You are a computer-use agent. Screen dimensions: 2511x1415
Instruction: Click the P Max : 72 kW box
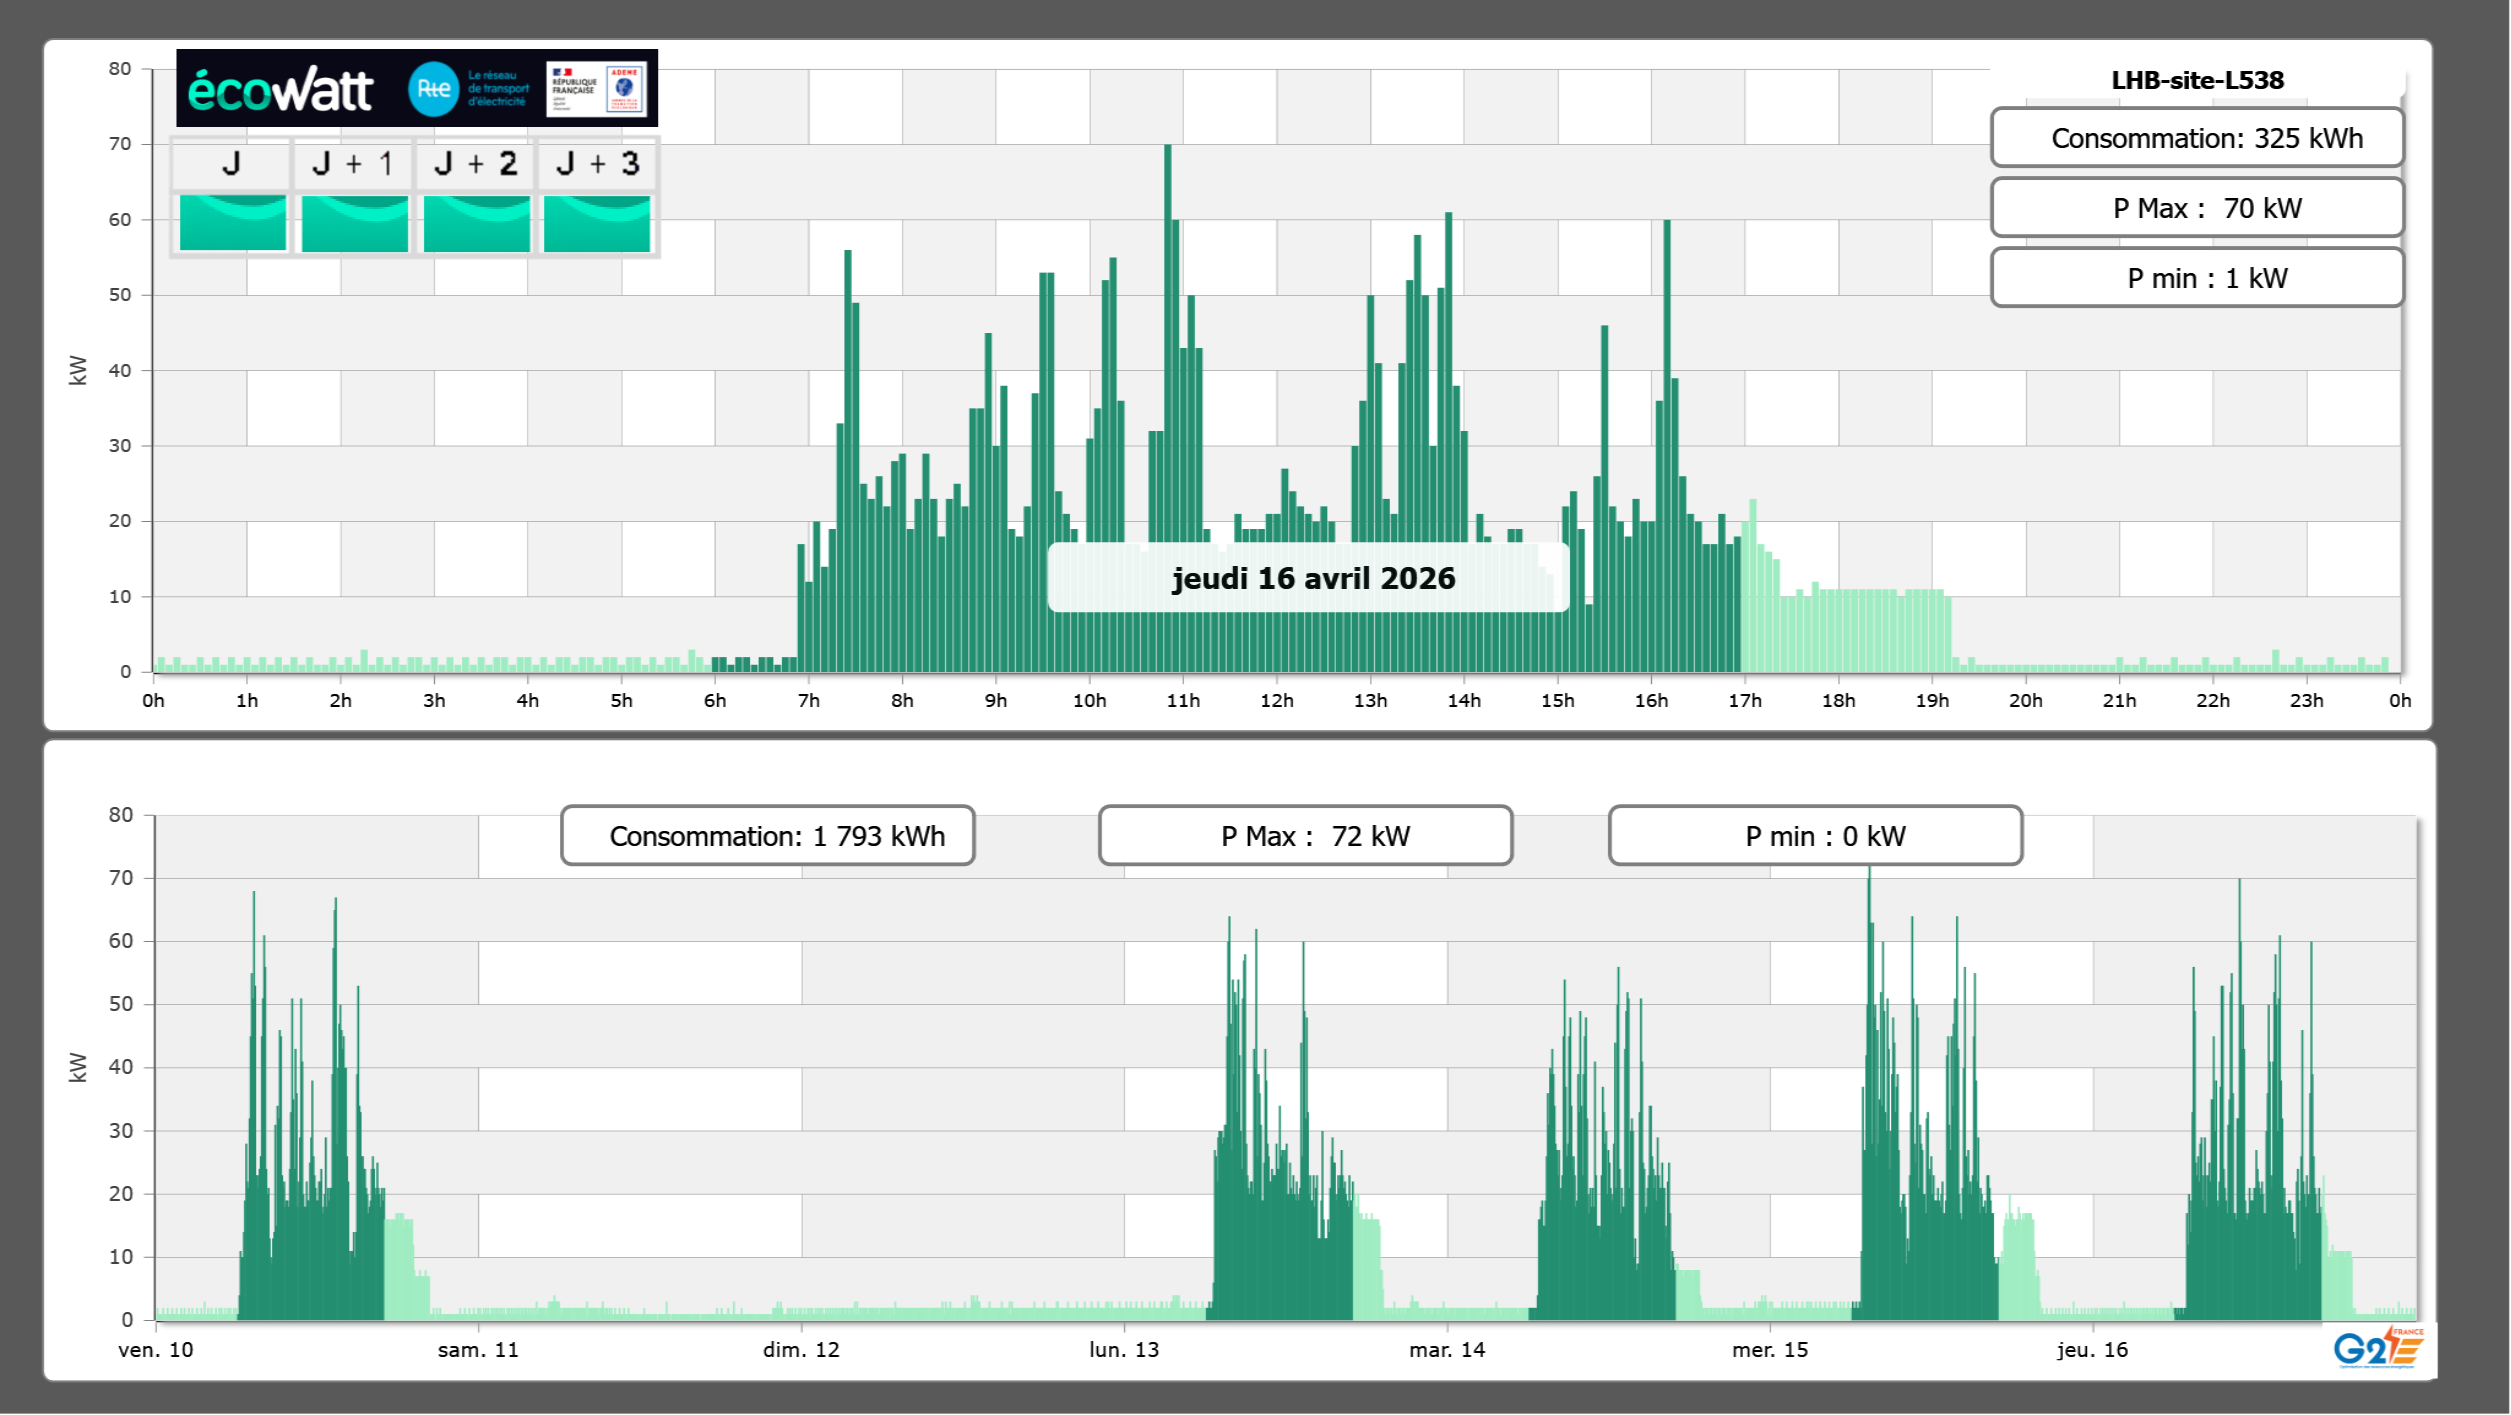click(1305, 836)
